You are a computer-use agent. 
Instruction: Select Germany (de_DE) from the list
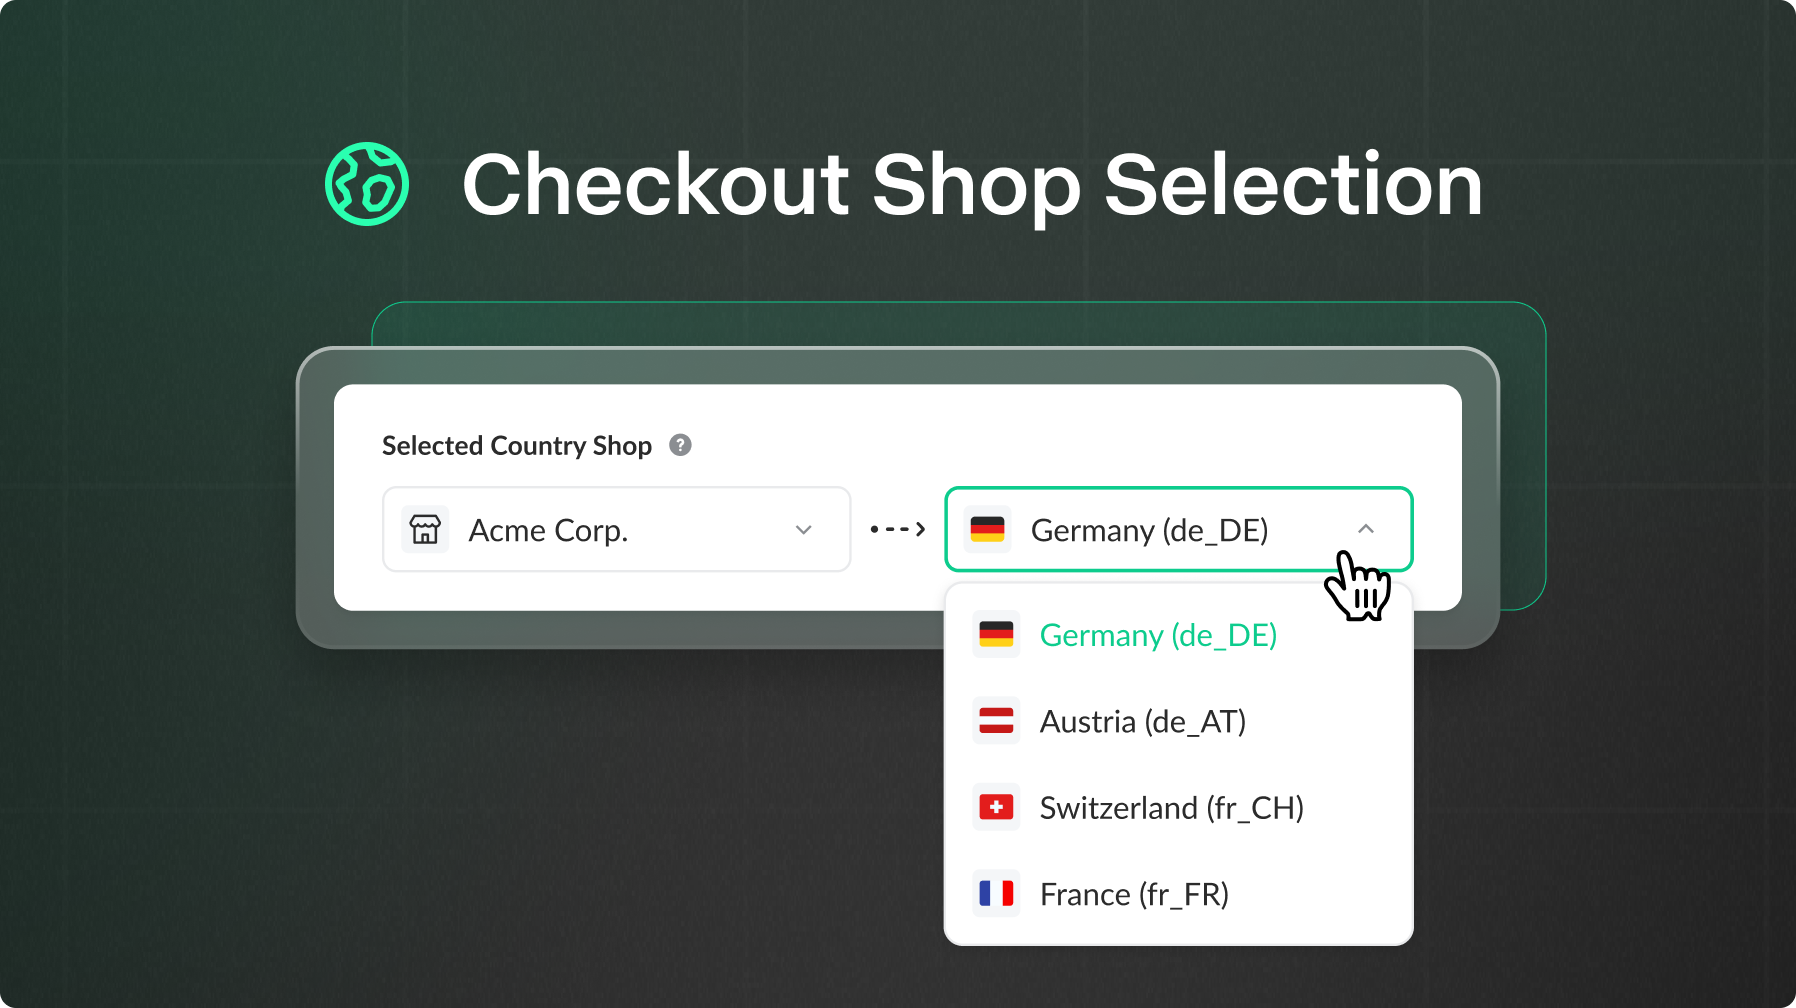tap(1158, 635)
